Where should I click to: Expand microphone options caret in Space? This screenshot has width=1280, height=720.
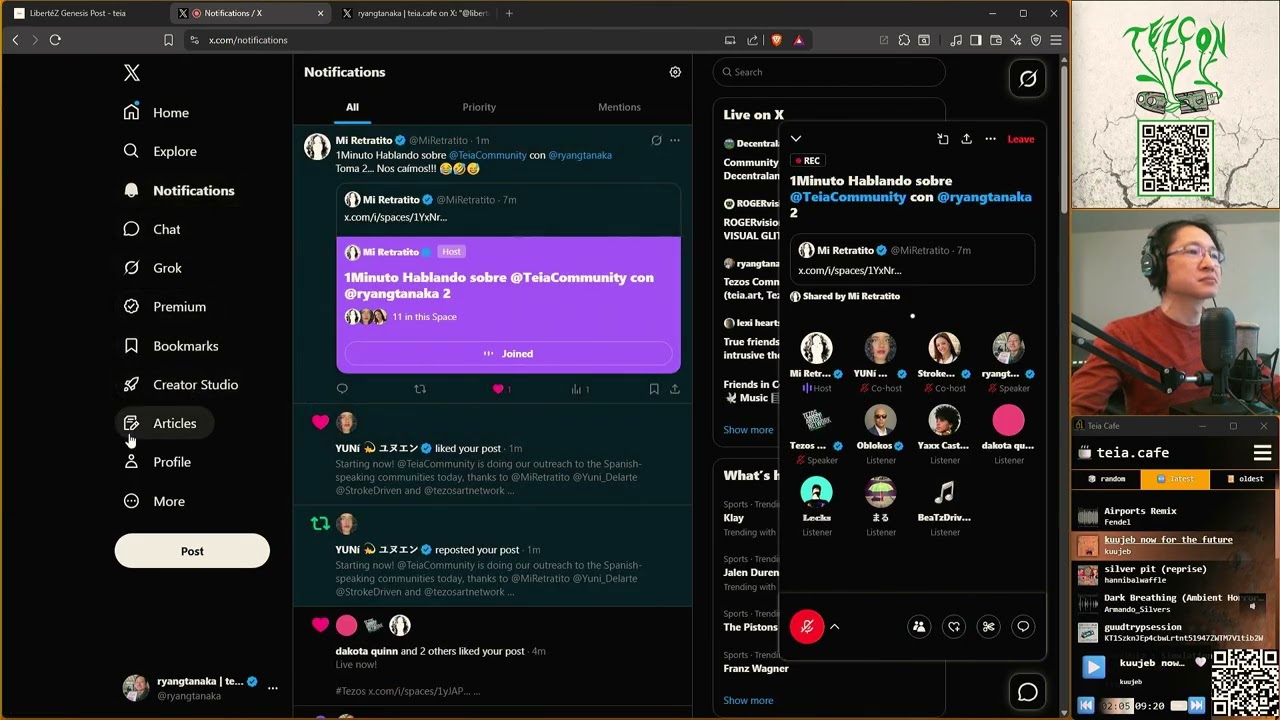pos(834,627)
